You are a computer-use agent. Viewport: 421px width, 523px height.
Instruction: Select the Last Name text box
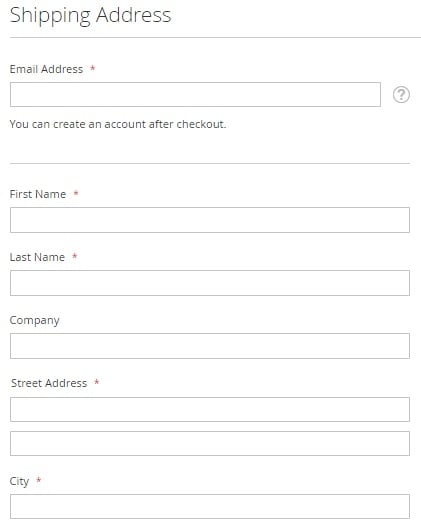(x=210, y=283)
